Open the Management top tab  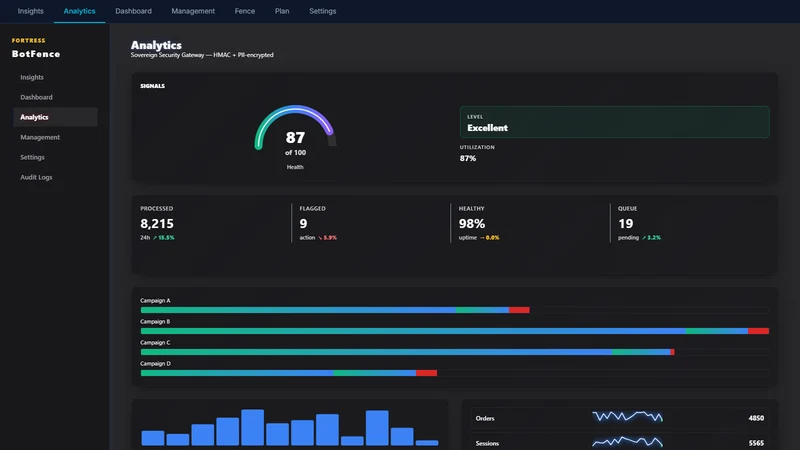tap(193, 11)
